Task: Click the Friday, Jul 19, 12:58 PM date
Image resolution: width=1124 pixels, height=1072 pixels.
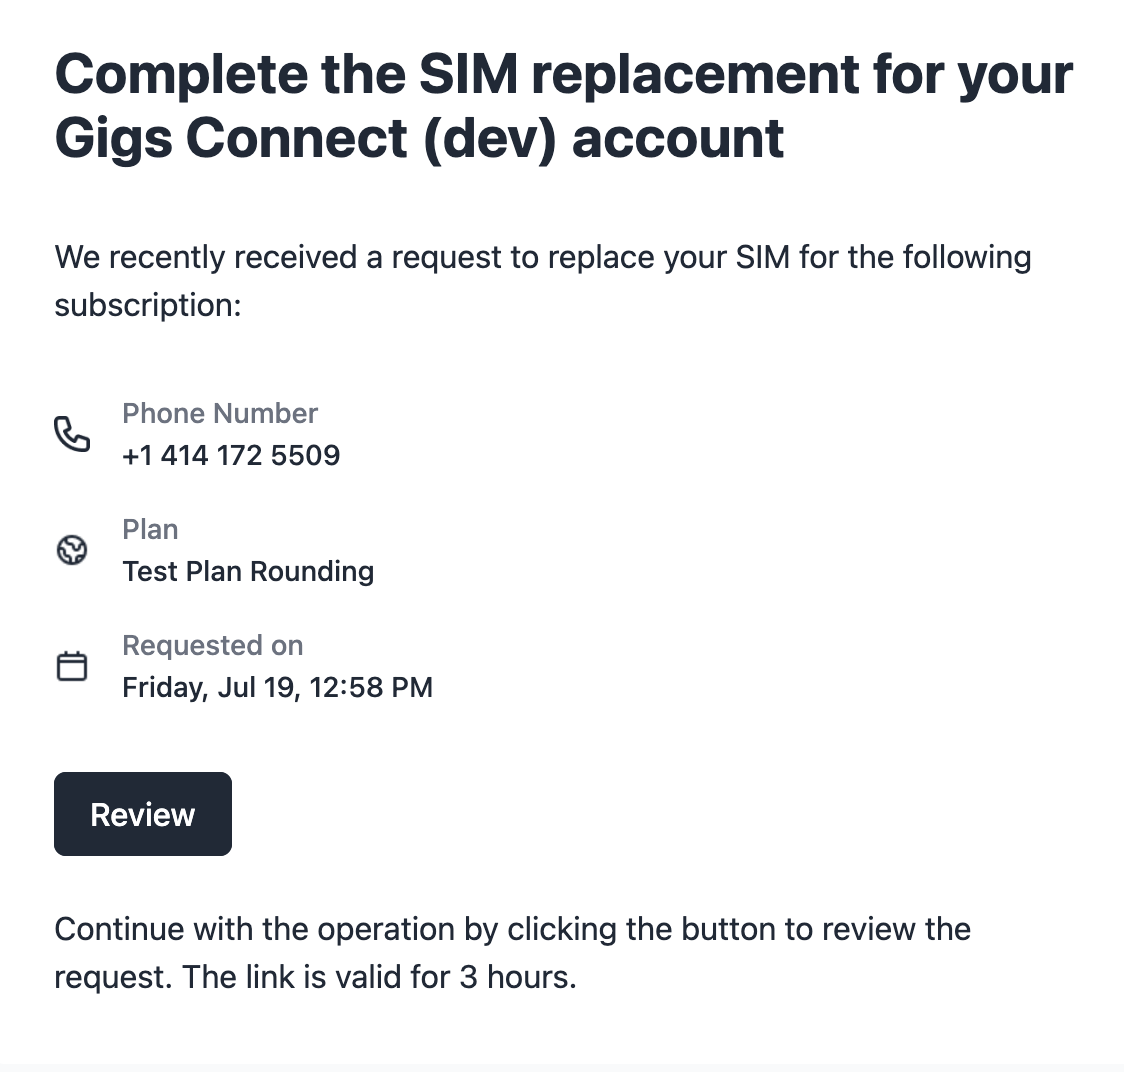Action: 277,688
